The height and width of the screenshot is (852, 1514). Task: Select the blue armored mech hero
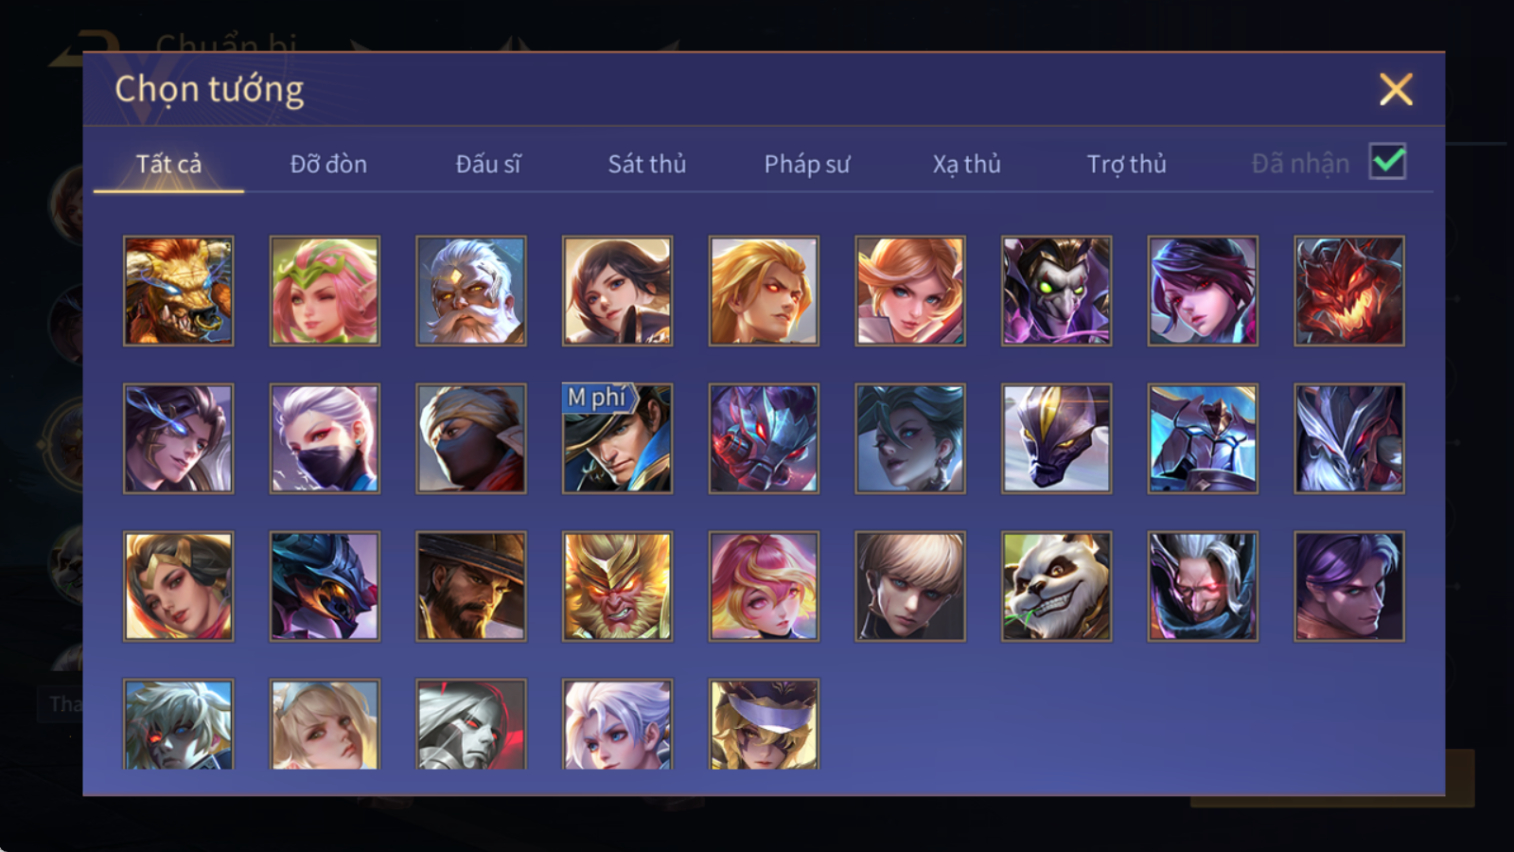click(1203, 438)
